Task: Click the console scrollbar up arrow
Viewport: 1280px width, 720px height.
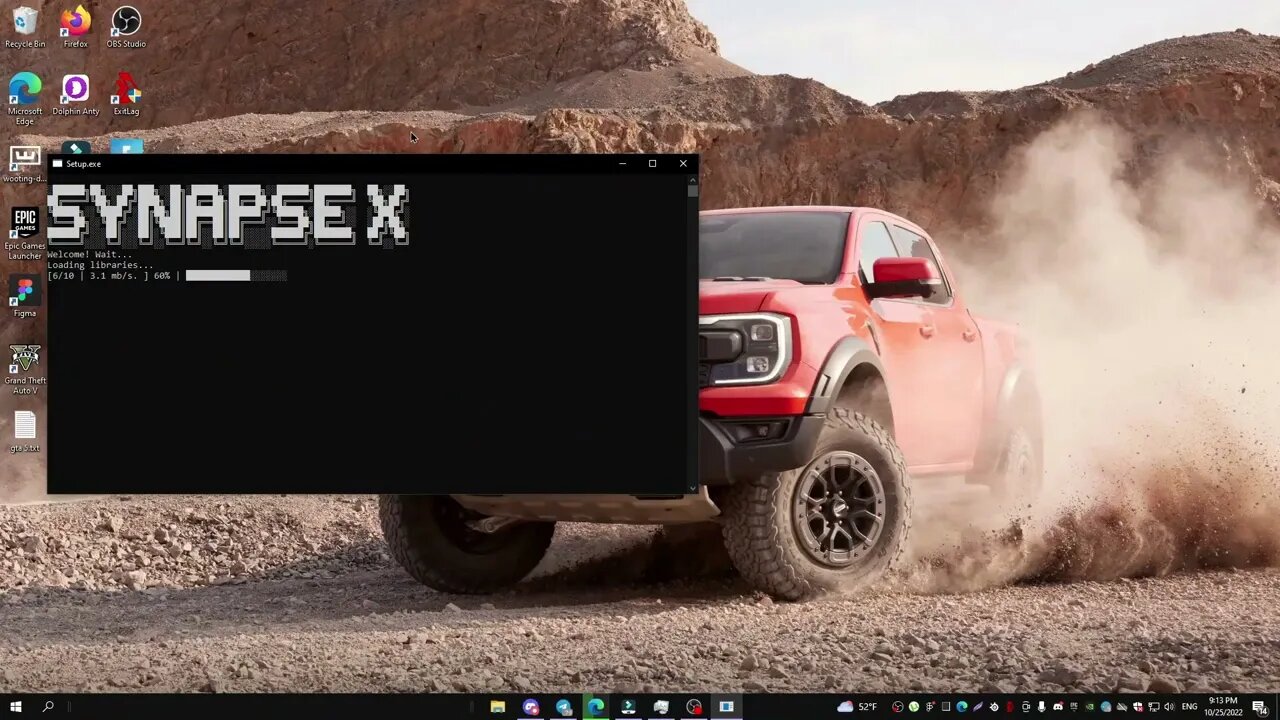Action: (692, 181)
